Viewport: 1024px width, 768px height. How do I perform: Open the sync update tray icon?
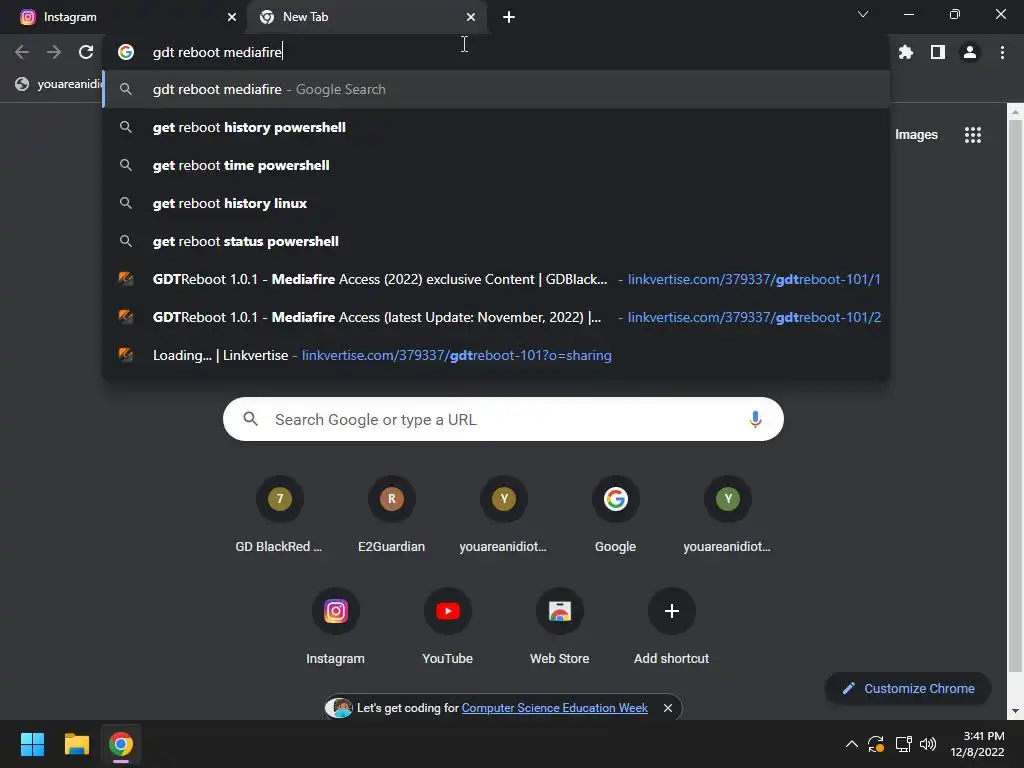(876, 744)
